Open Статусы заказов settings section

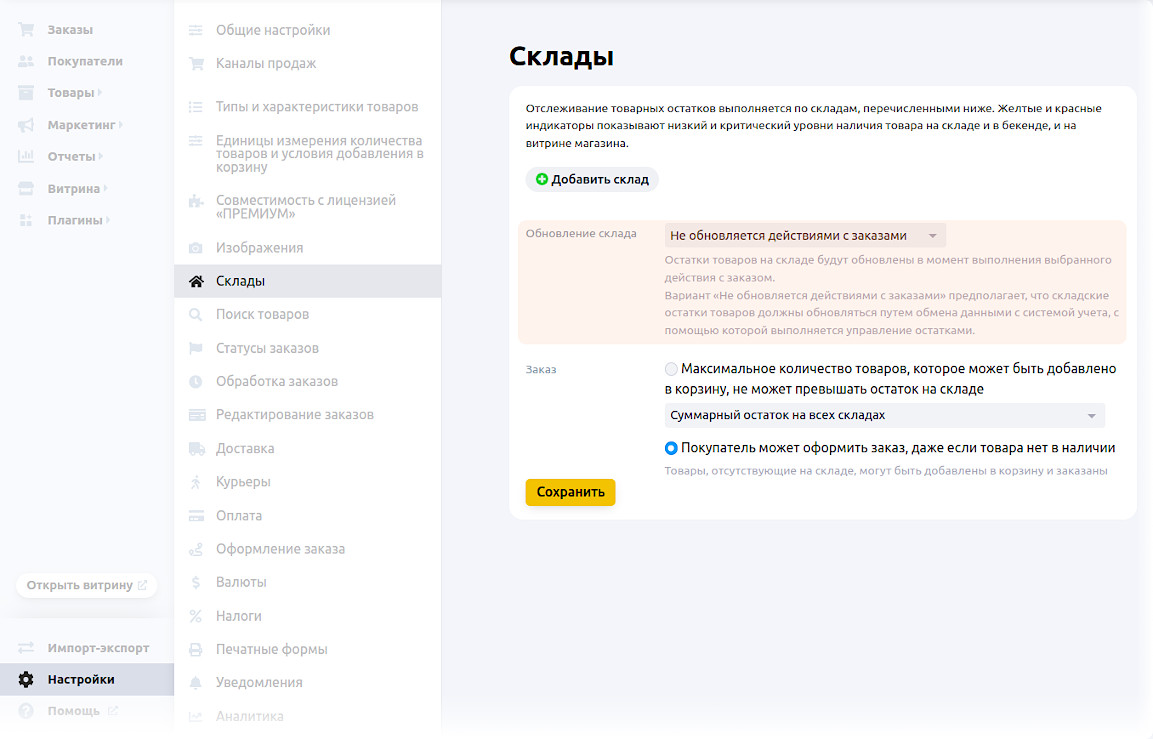pos(267,348)
